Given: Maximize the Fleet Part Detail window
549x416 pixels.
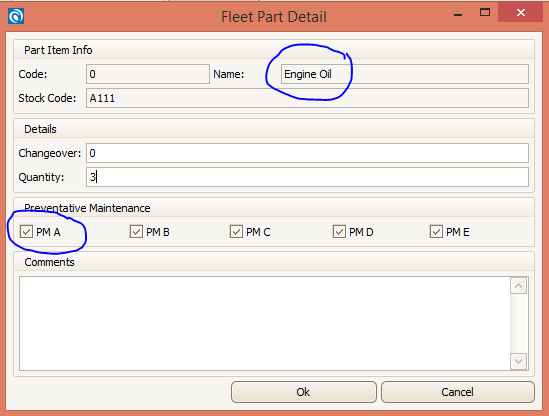Looking at the screenshot, I should click(485, 13).
